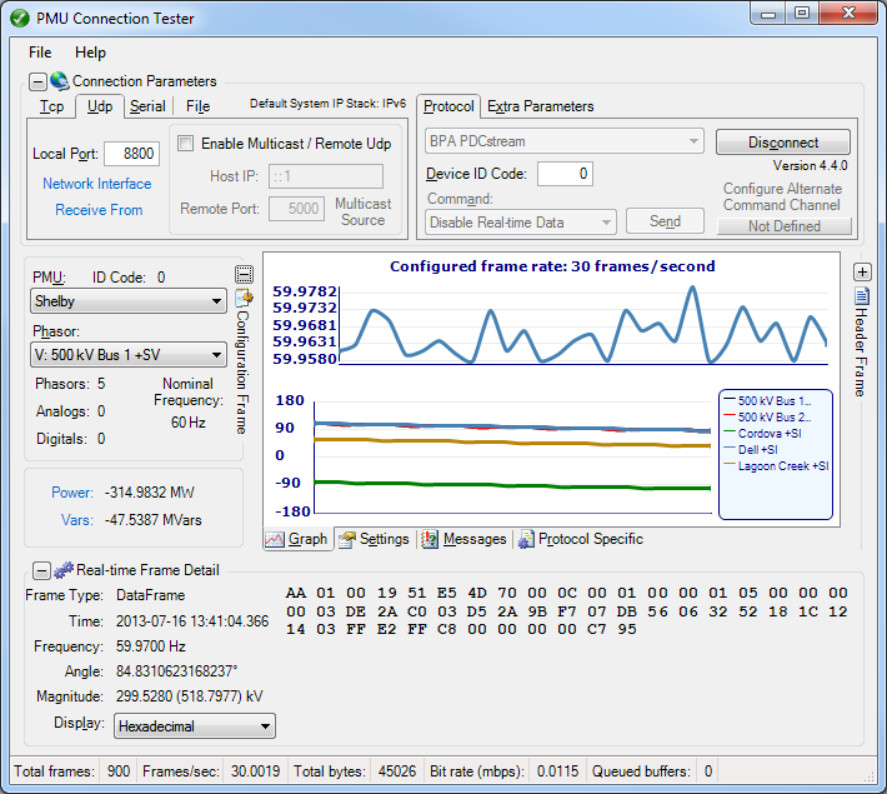
Task: Click the Dell +SI legend entry
Action: pos(750,450)
